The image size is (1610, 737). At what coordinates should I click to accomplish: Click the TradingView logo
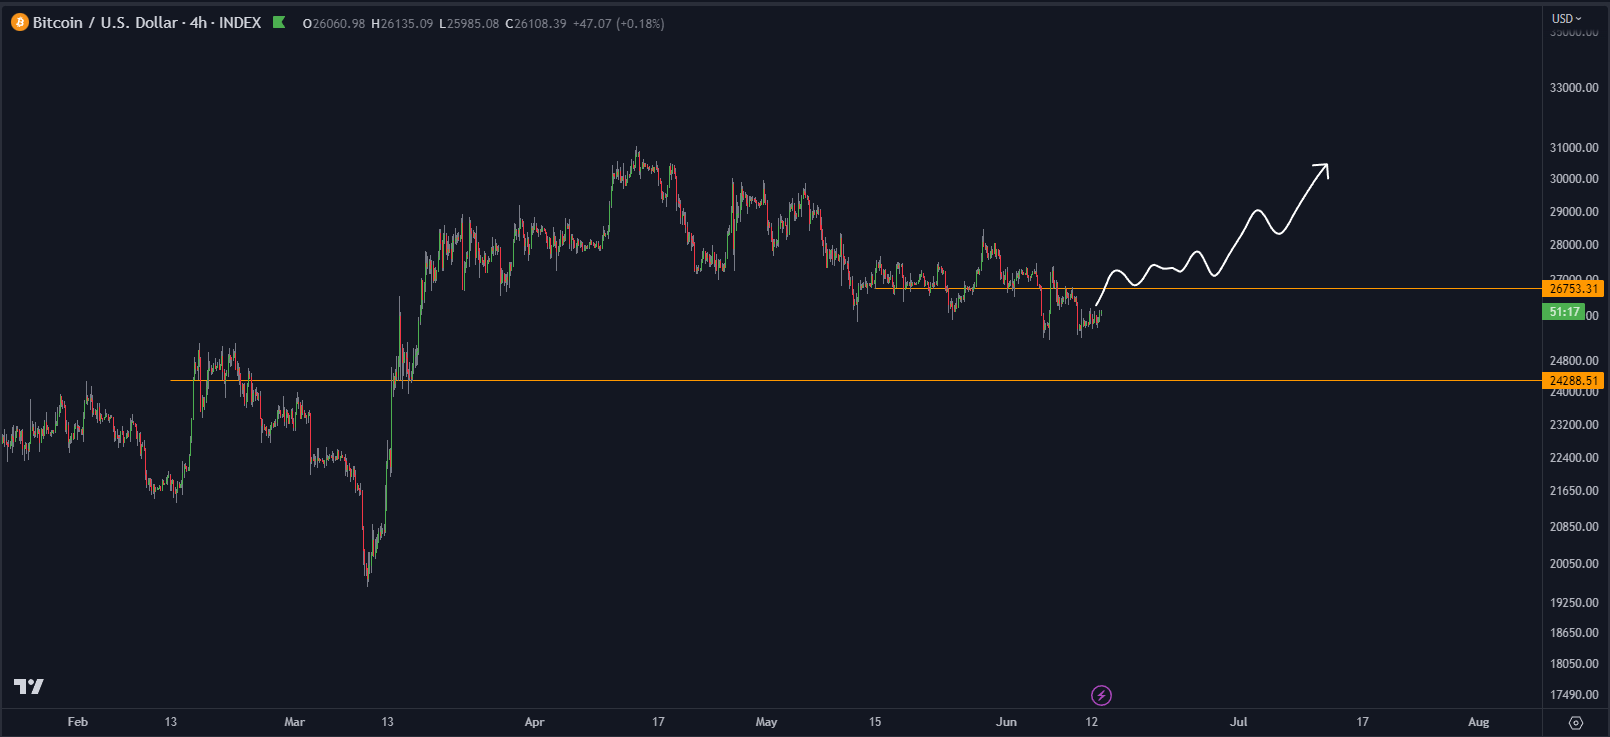pos(29,686)
